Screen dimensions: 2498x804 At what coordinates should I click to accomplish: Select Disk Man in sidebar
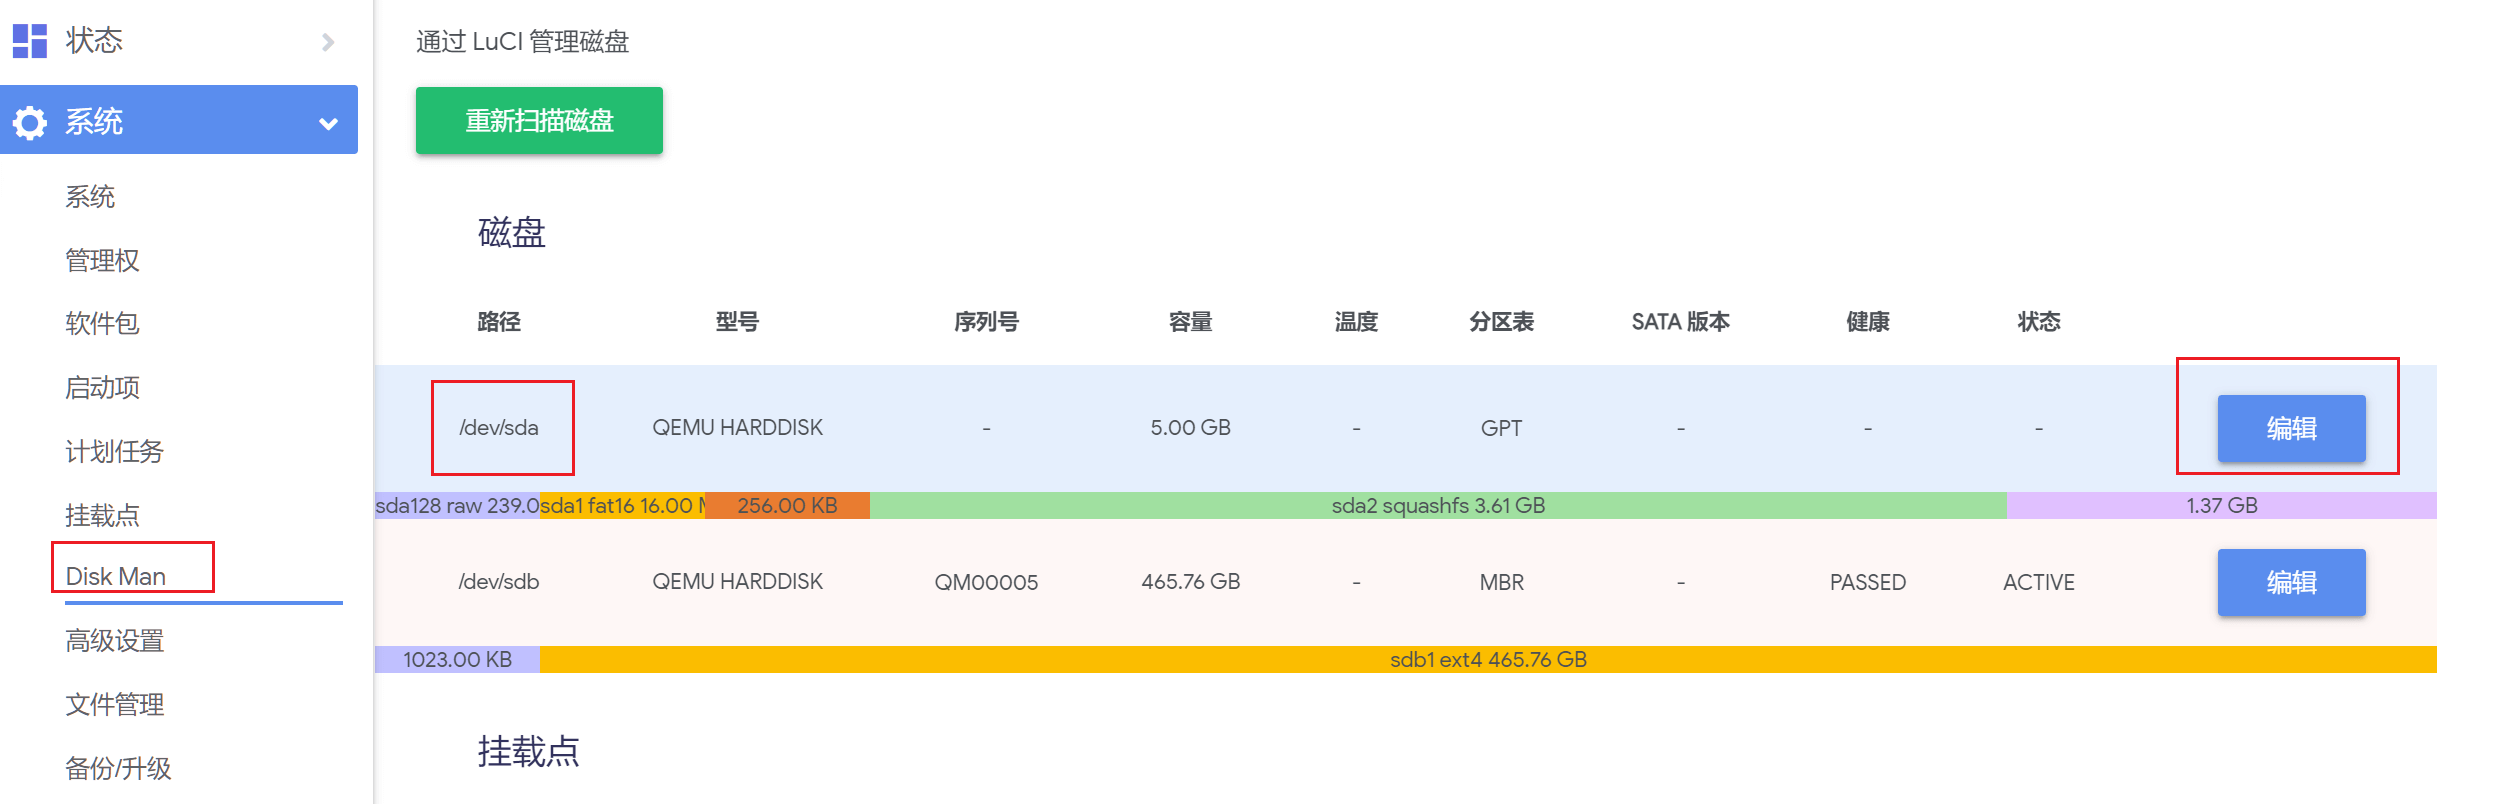[x=116, y=576]
